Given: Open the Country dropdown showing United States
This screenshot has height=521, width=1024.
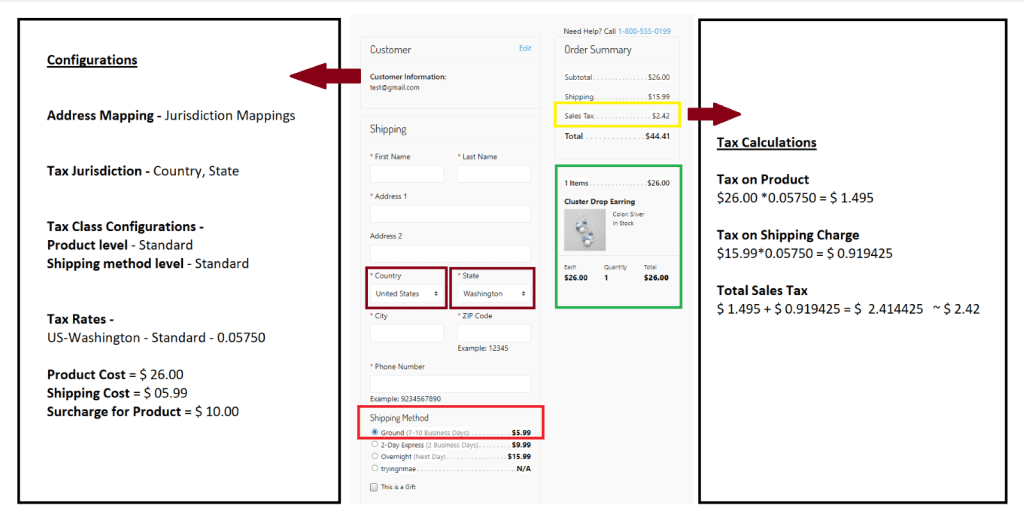Looking at the screenshot, I should [406, 294].
